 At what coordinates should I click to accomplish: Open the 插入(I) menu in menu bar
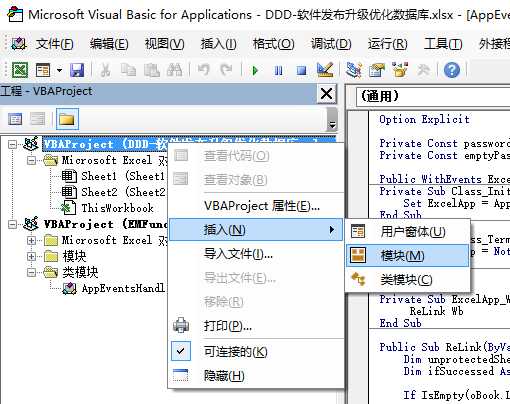click(x=218, y=44)
